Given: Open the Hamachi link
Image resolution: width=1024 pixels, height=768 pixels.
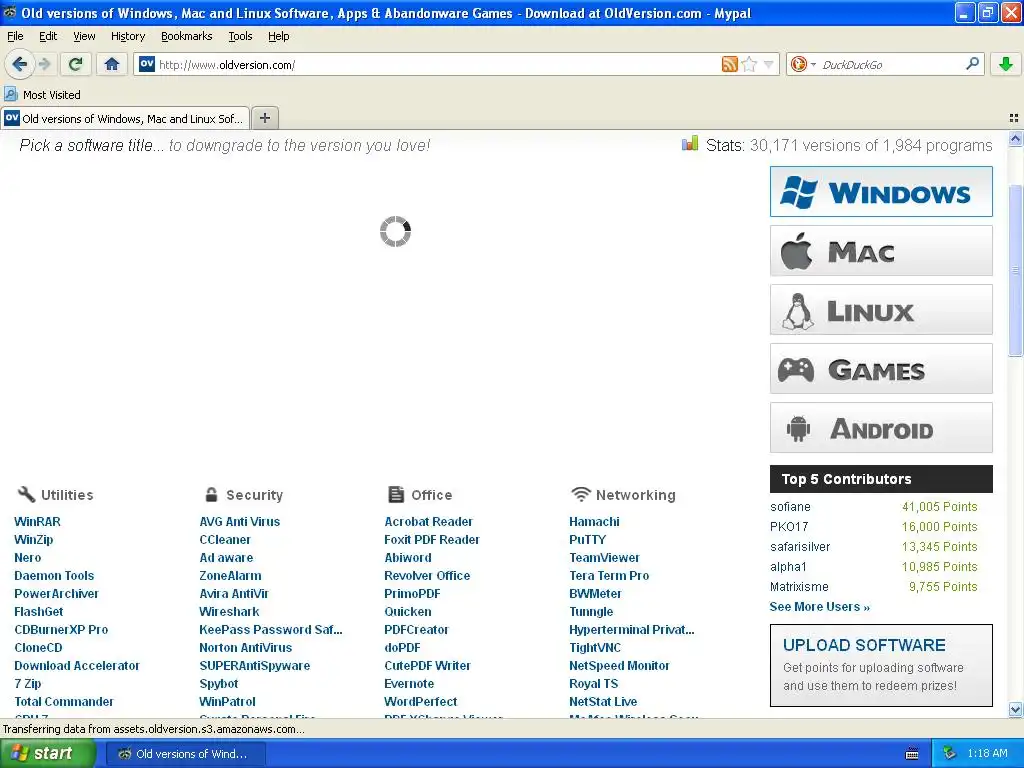Looking at the screenshot, I should (x=594, y=522).
